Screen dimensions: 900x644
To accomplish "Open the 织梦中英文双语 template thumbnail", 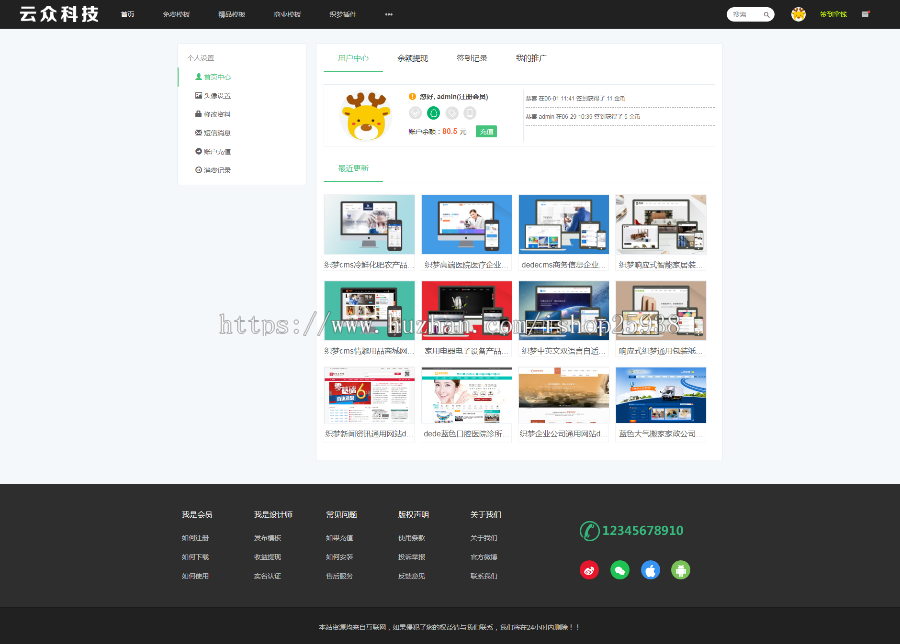I will tap(564, 311).
